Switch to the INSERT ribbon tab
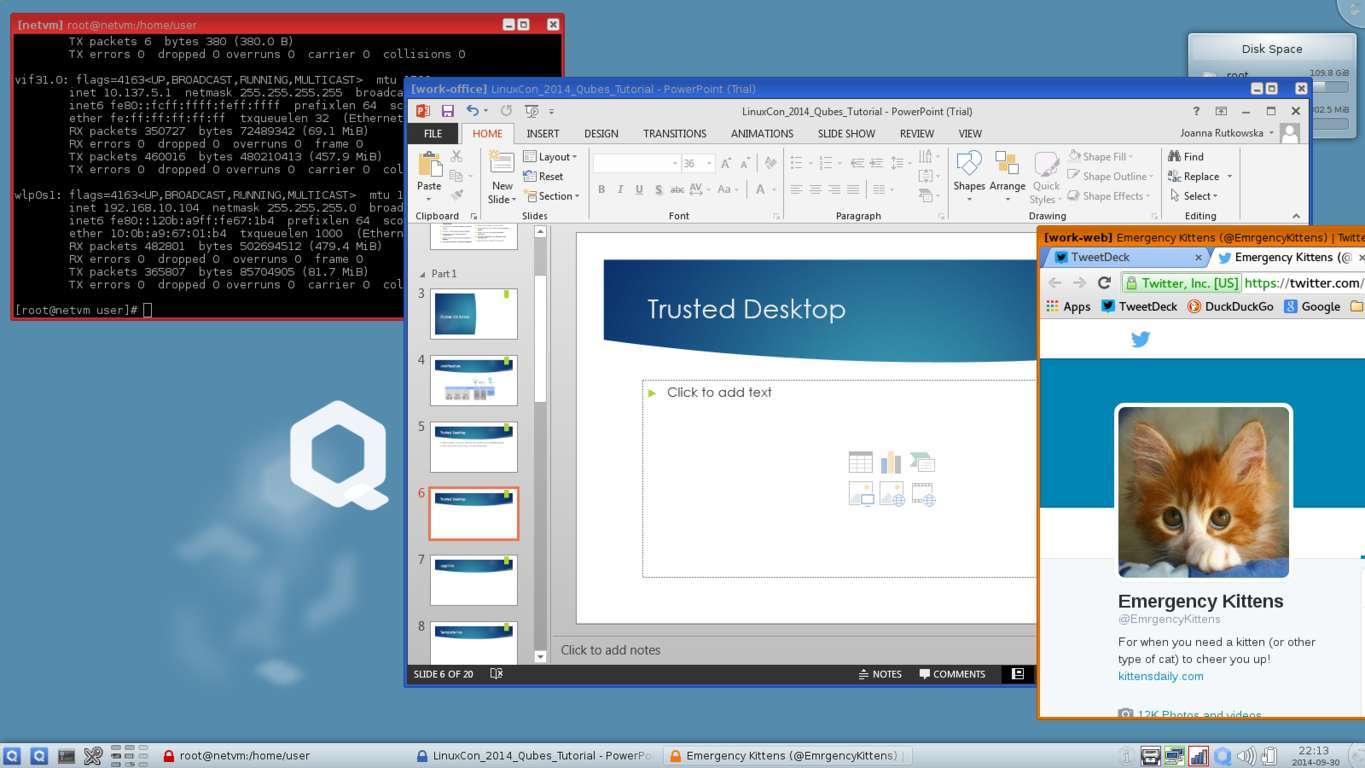This screenshot has width=1365, height=768. [x=543, y=133]
